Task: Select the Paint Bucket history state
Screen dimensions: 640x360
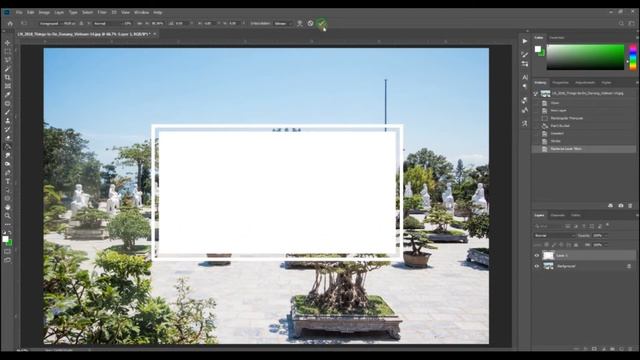Action: [584, 126]
